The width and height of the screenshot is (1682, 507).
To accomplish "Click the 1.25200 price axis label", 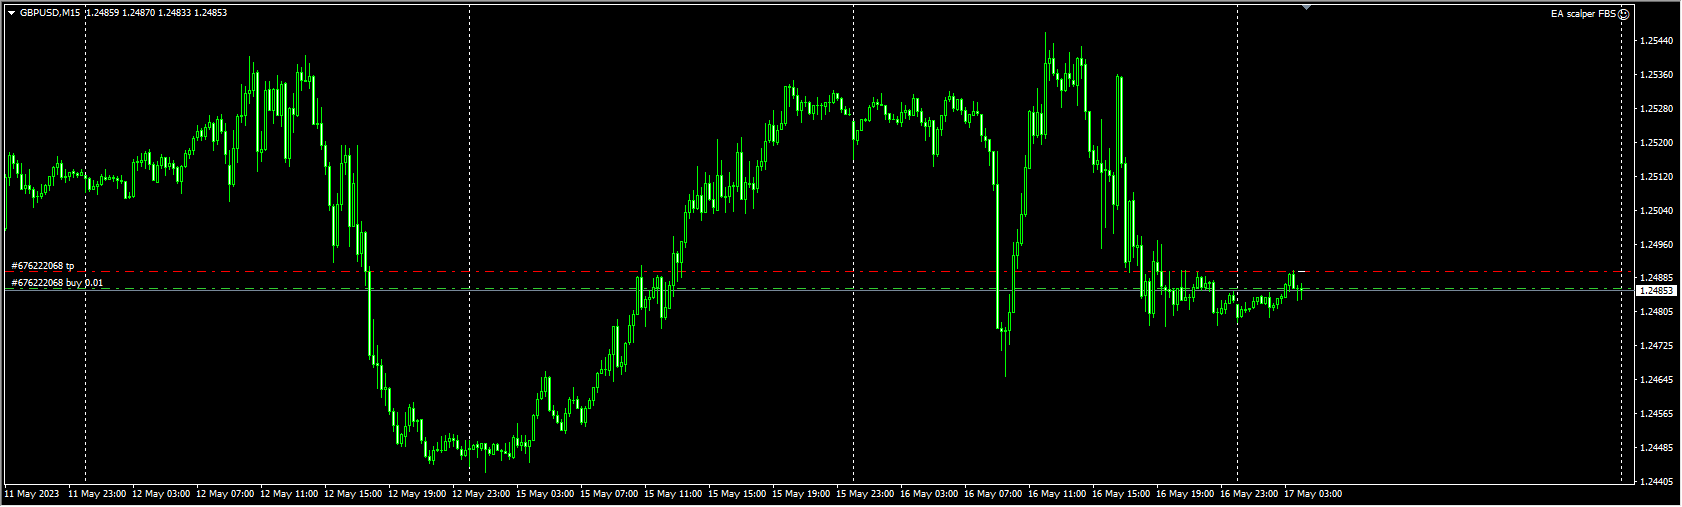I will (x=1657, y=143).
